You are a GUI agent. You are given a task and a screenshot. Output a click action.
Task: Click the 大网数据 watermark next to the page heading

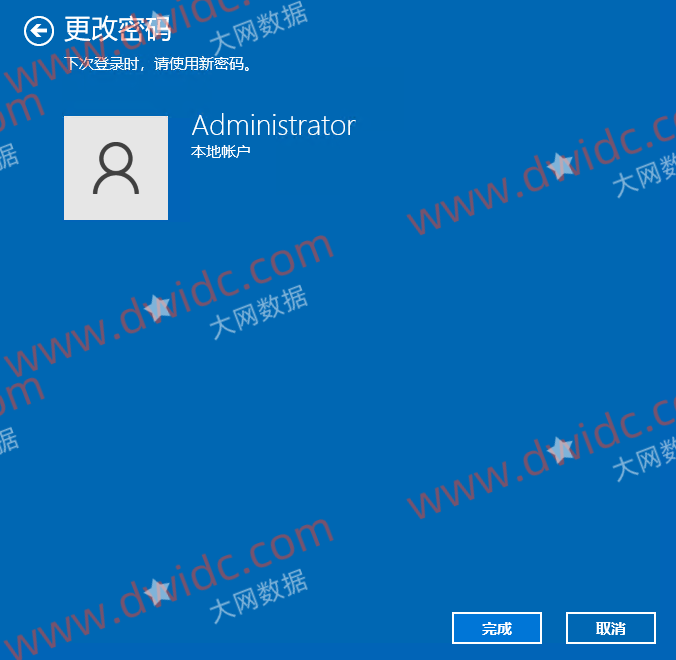[259, 28]
